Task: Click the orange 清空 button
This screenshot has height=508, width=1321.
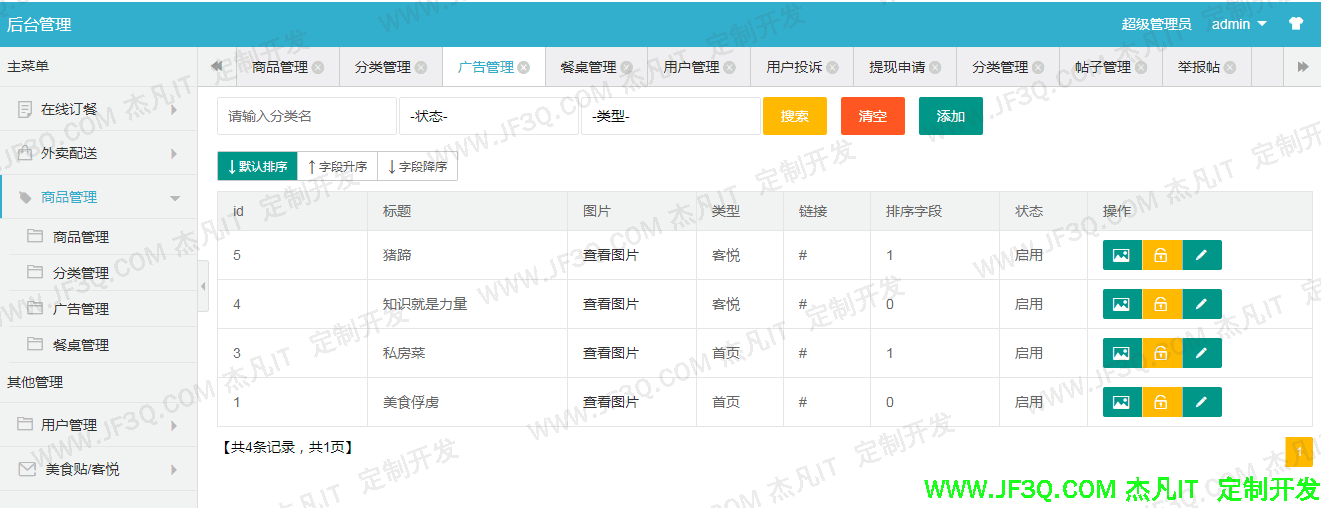Action: 873,116
